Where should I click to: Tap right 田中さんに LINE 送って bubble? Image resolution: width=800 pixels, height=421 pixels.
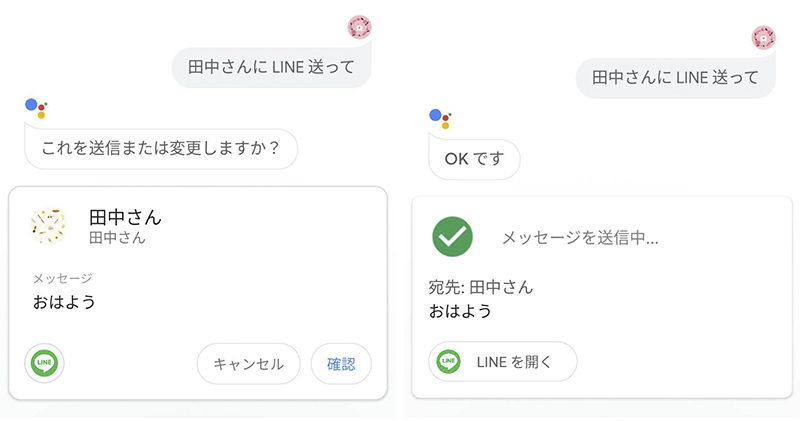pyautogui.click(x=675, y=77)
